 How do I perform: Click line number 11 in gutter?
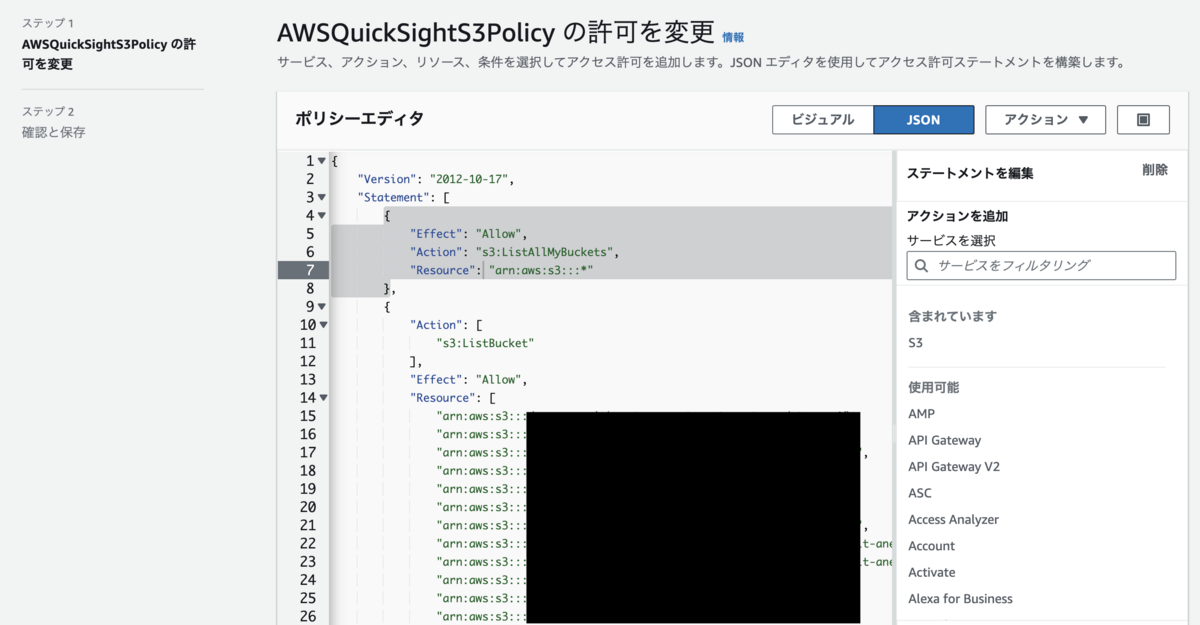(x=308, y=343)
